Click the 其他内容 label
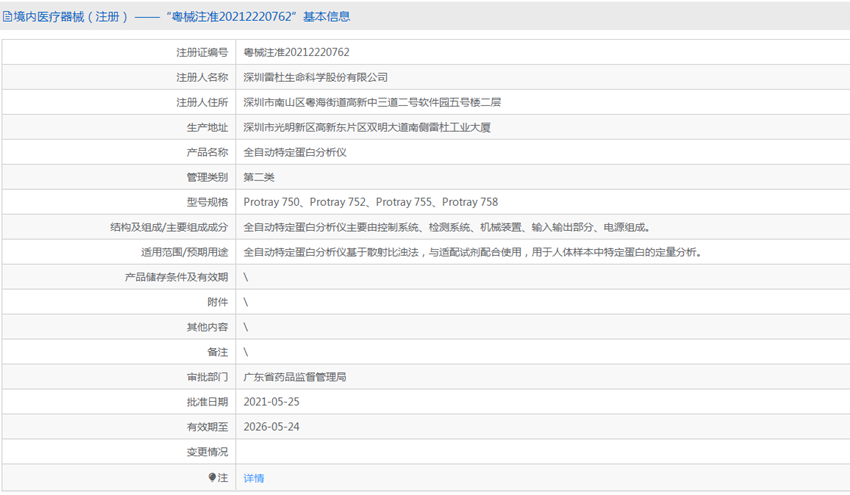 click(x=207, y=326)
